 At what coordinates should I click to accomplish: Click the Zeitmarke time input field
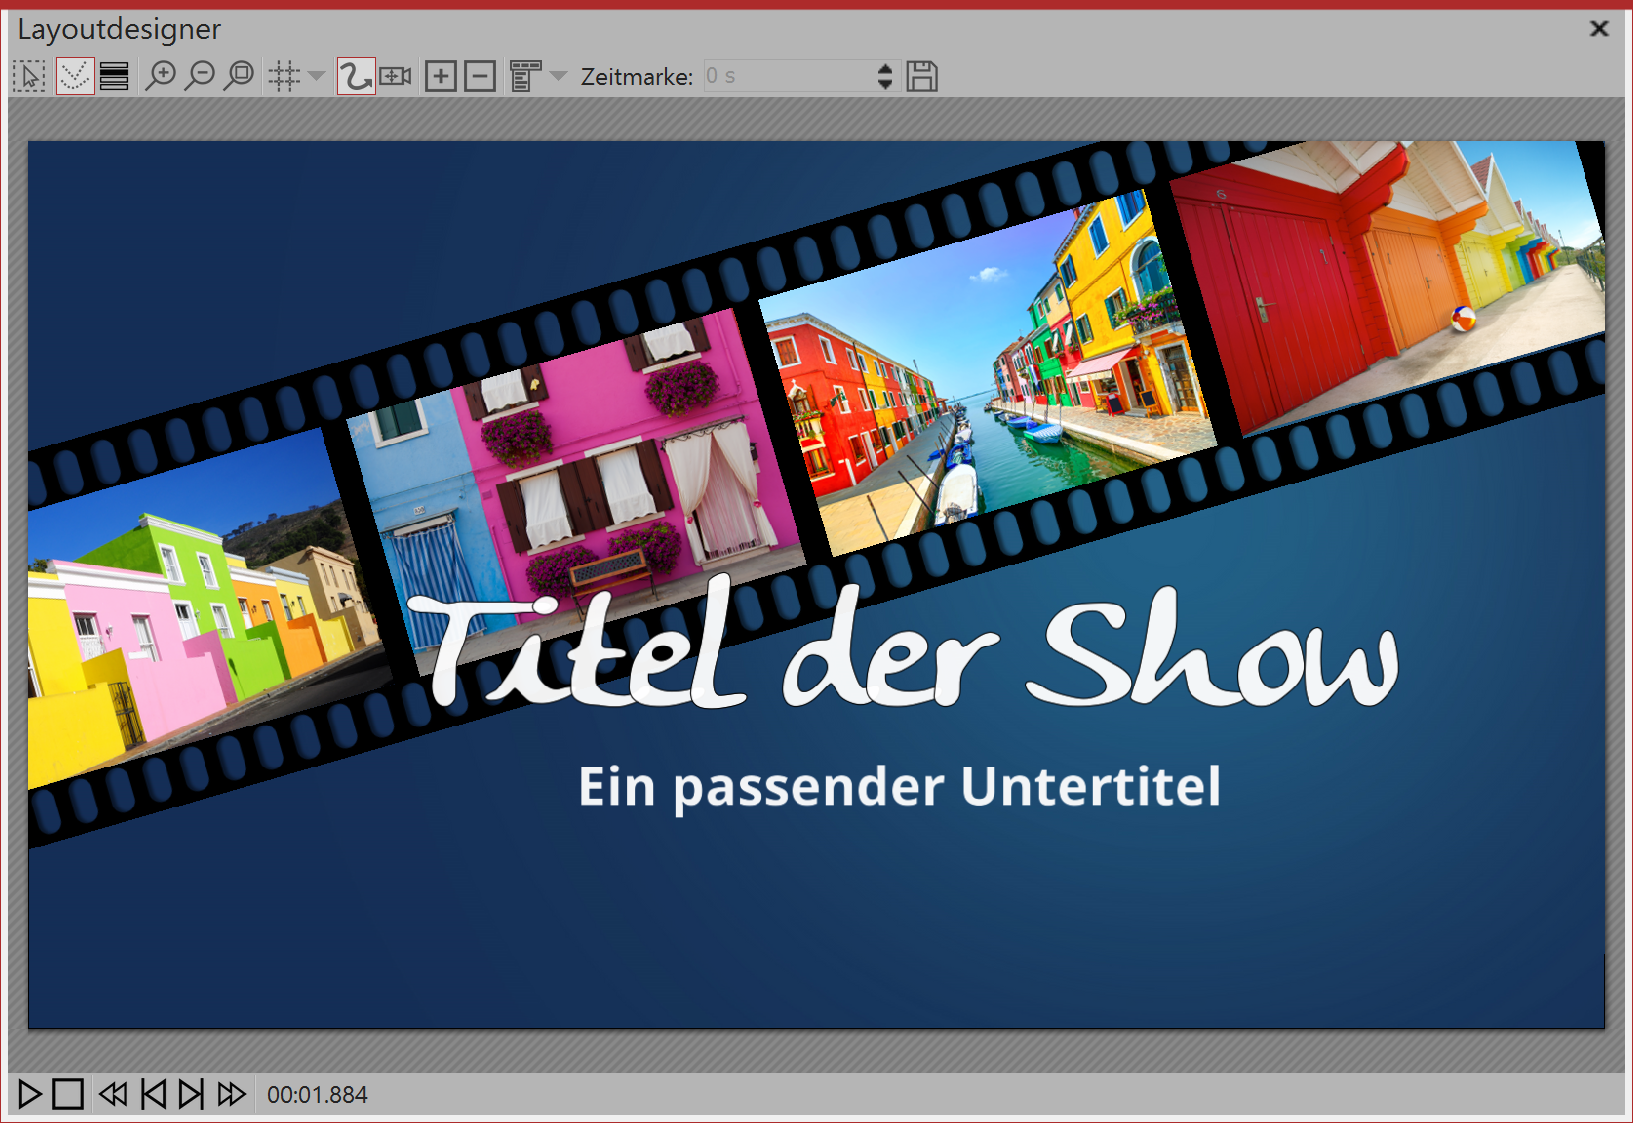790,75
